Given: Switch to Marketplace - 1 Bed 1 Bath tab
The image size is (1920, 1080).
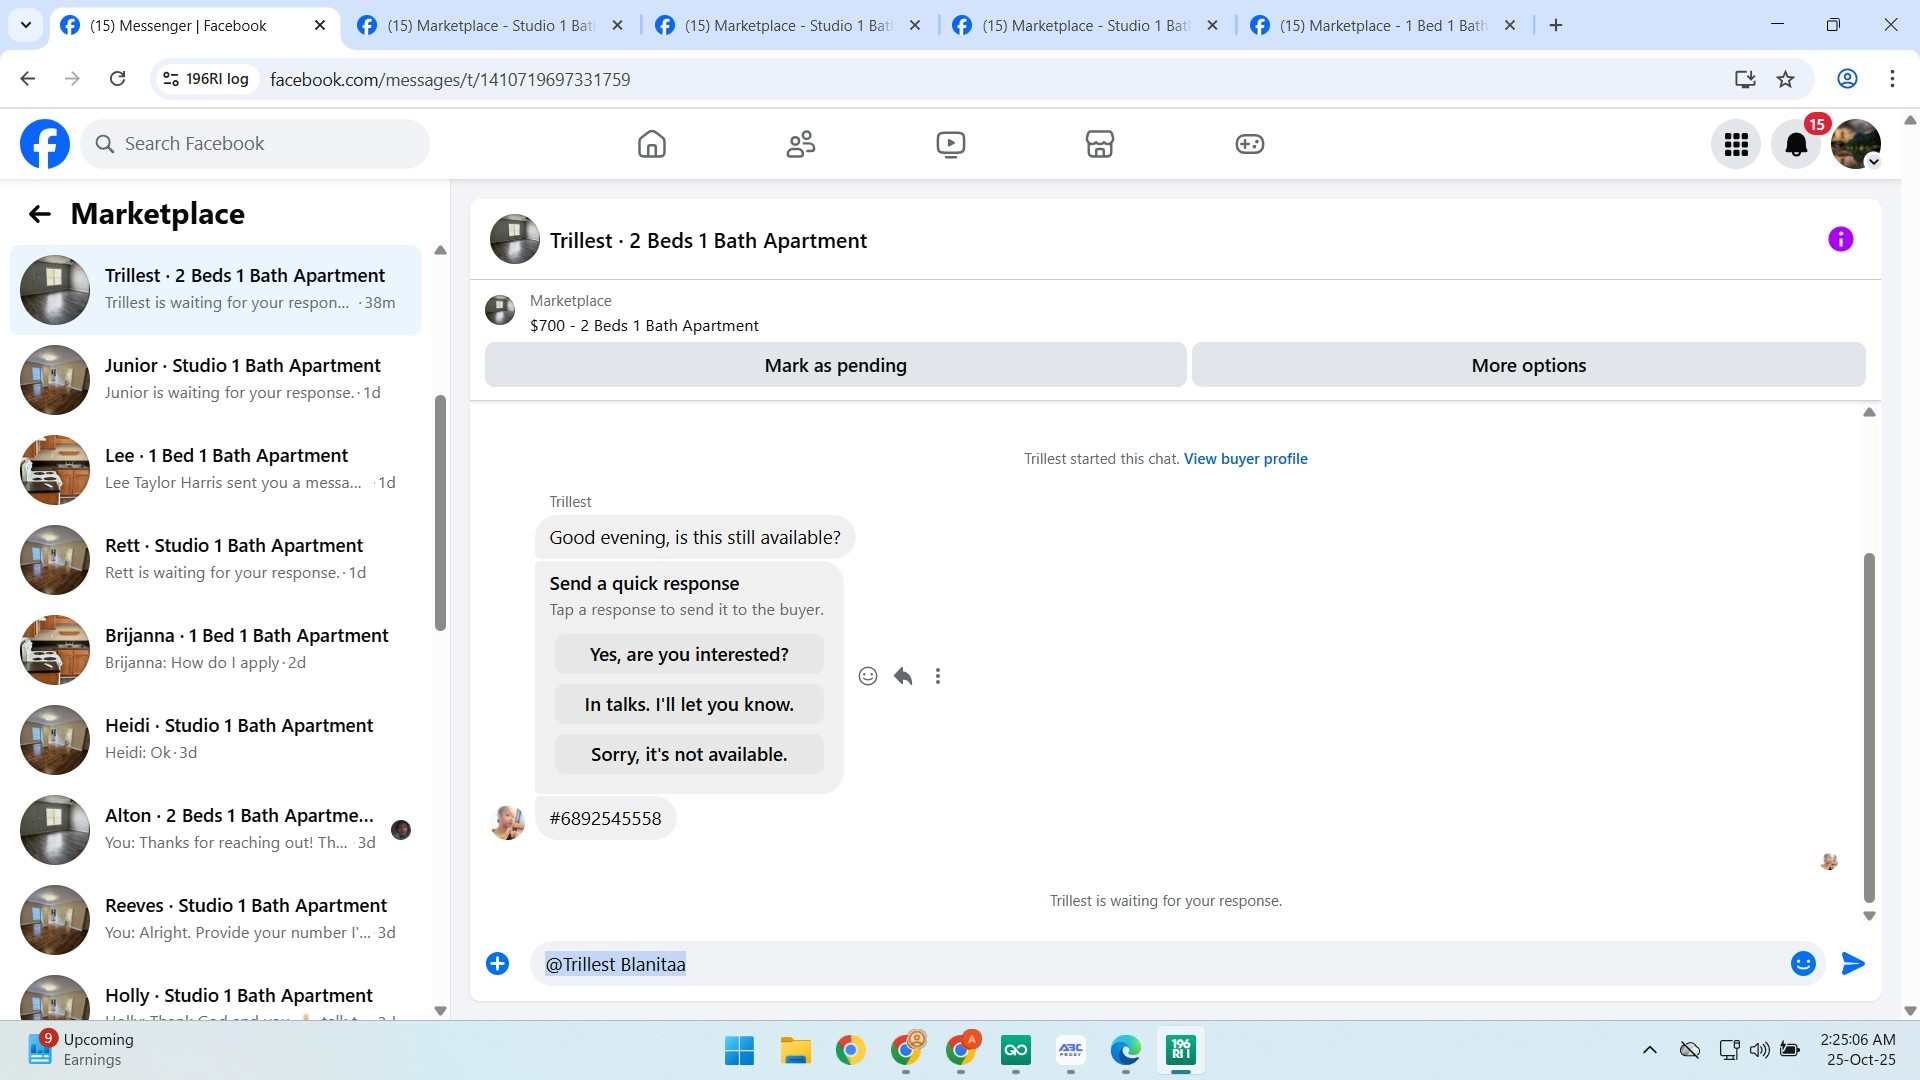Looking at the screenshot, I should pos(1383,26).
